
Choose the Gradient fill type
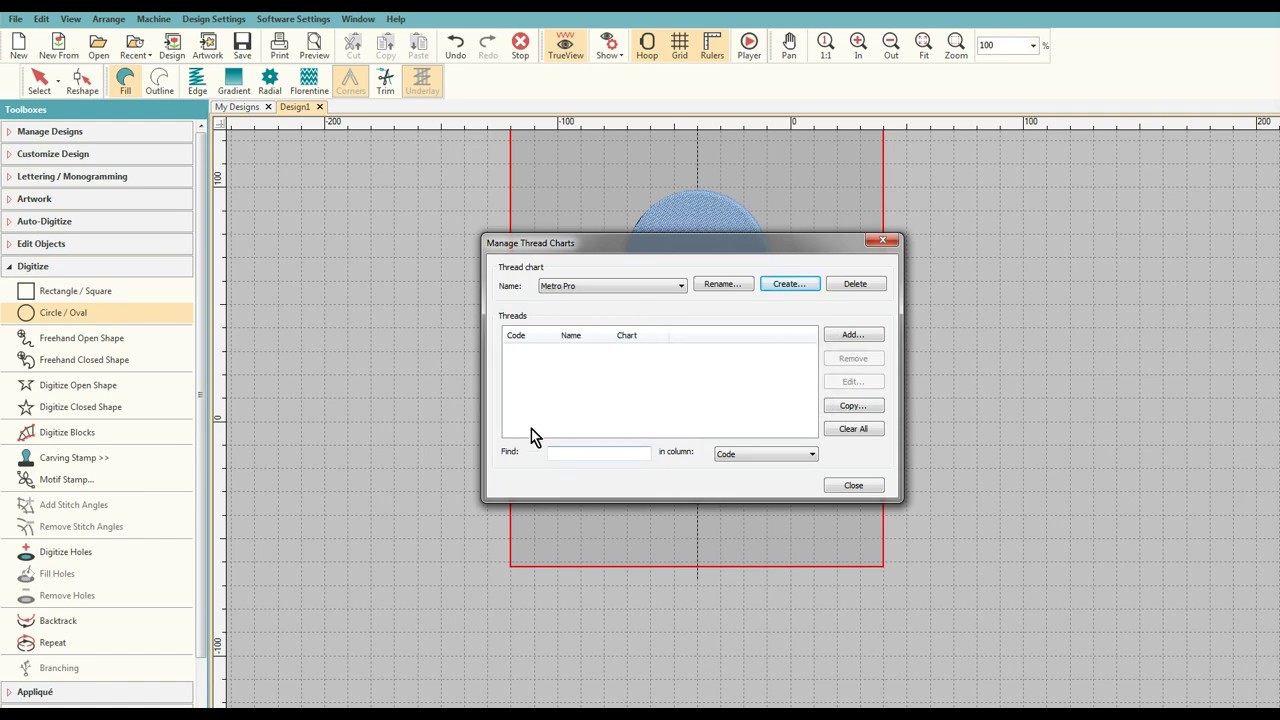pyautogui.click(x=234, y=82)
